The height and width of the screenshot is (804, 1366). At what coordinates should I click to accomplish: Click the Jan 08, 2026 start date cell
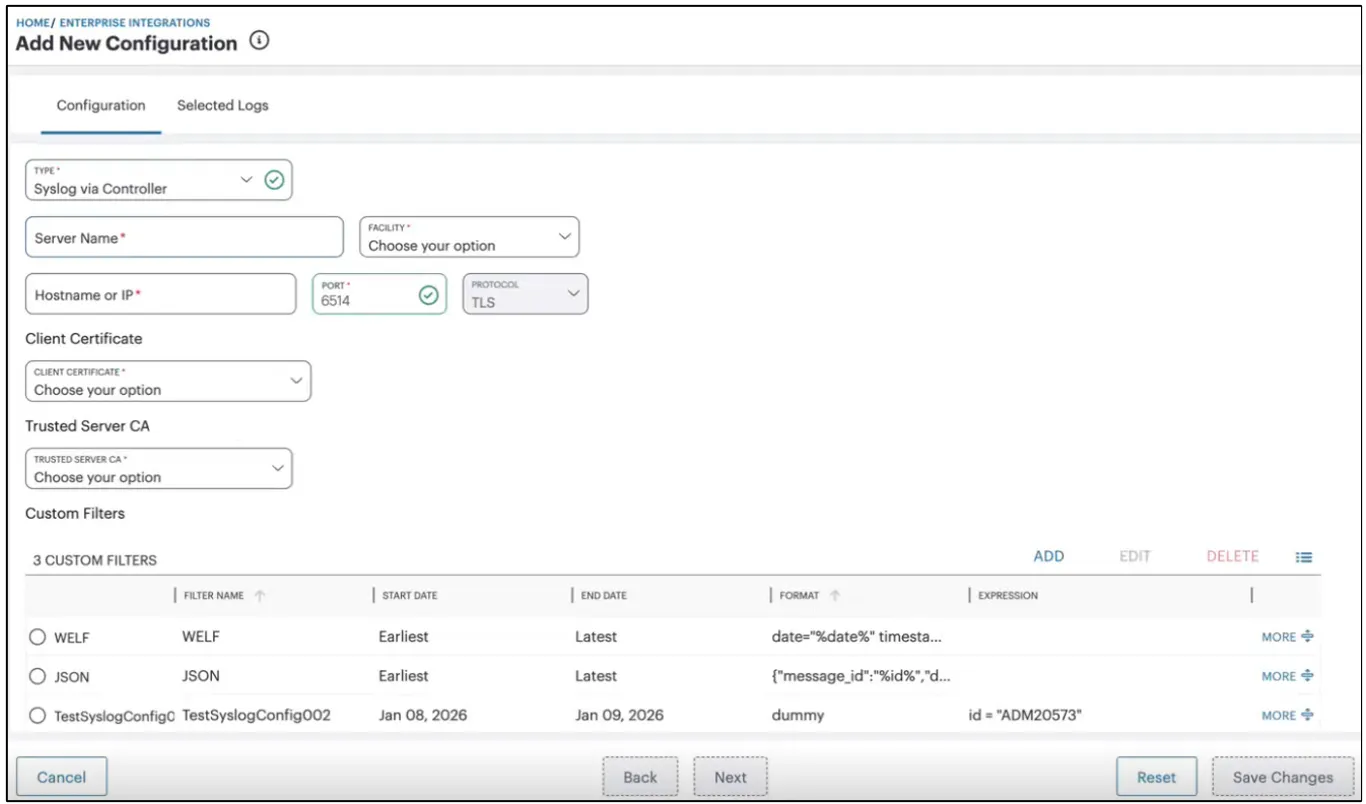pyautogui.click(x=423, y=715)
